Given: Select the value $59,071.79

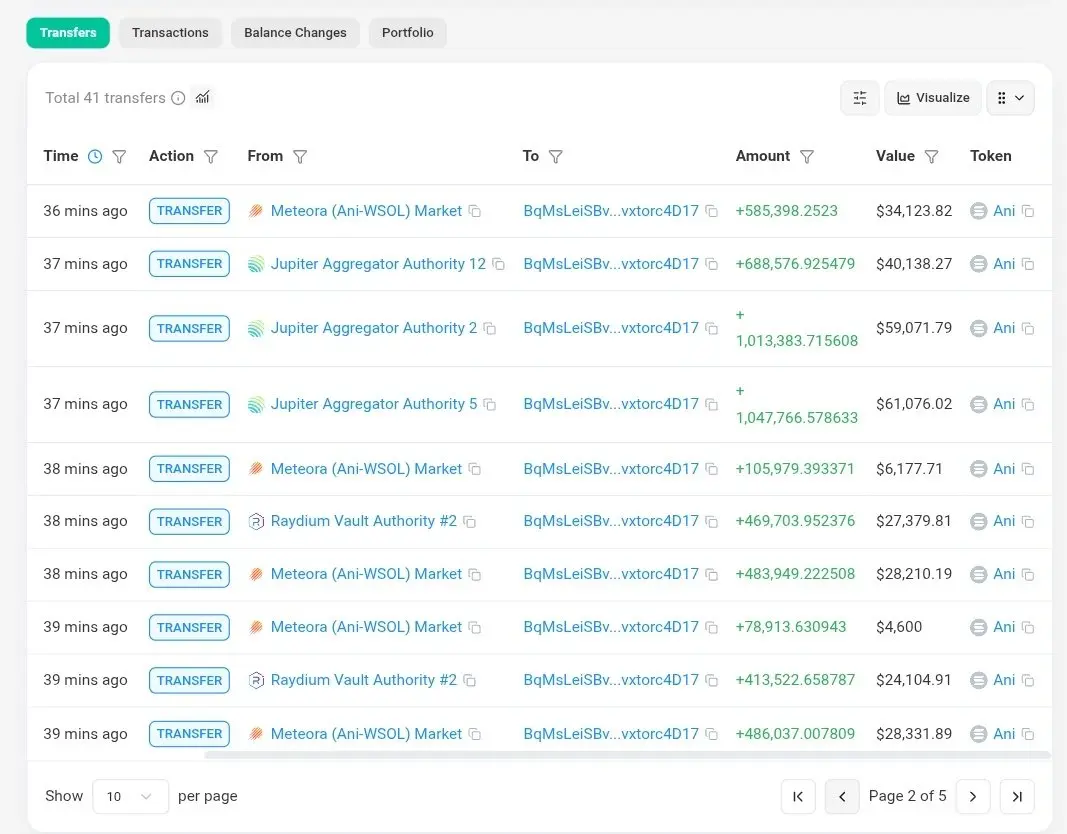Looking at the screenshot, I should tap(914, 328).
